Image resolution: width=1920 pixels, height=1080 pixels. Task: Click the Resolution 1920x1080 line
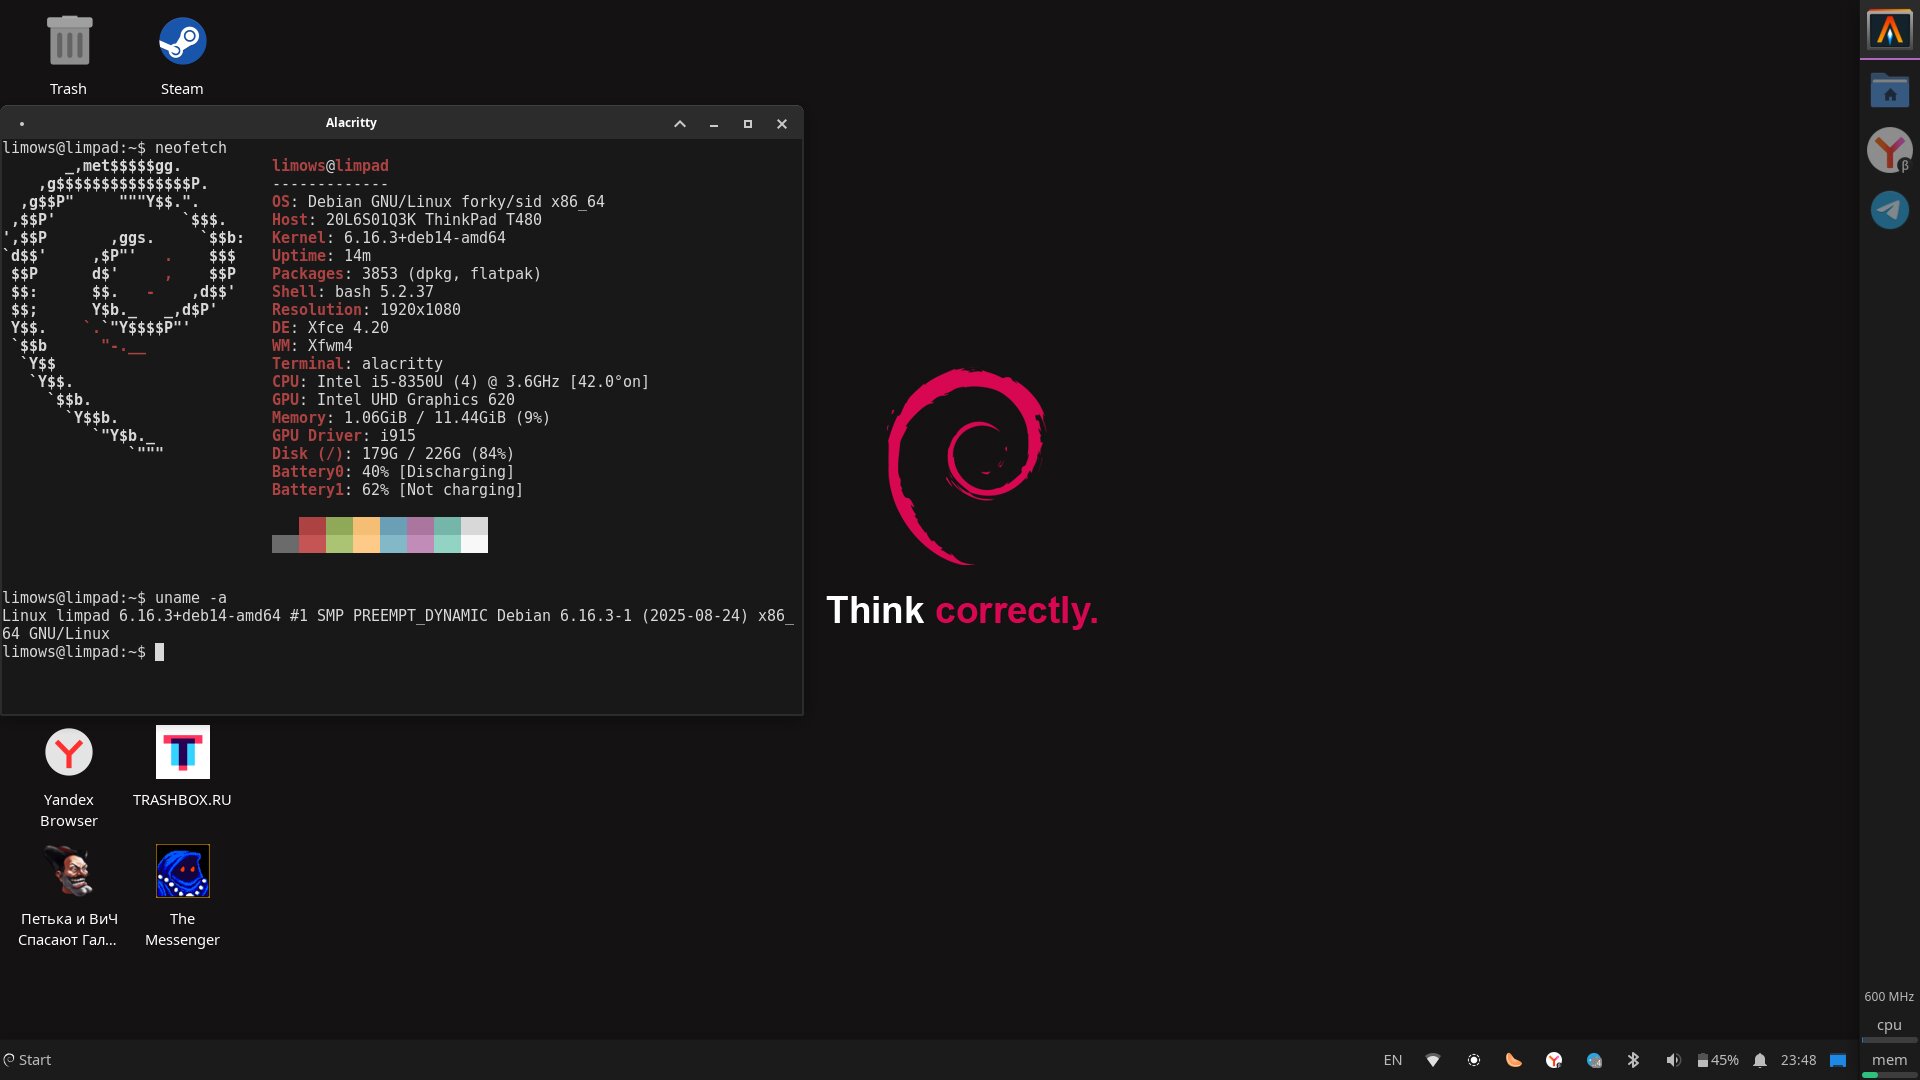(366, 310)
